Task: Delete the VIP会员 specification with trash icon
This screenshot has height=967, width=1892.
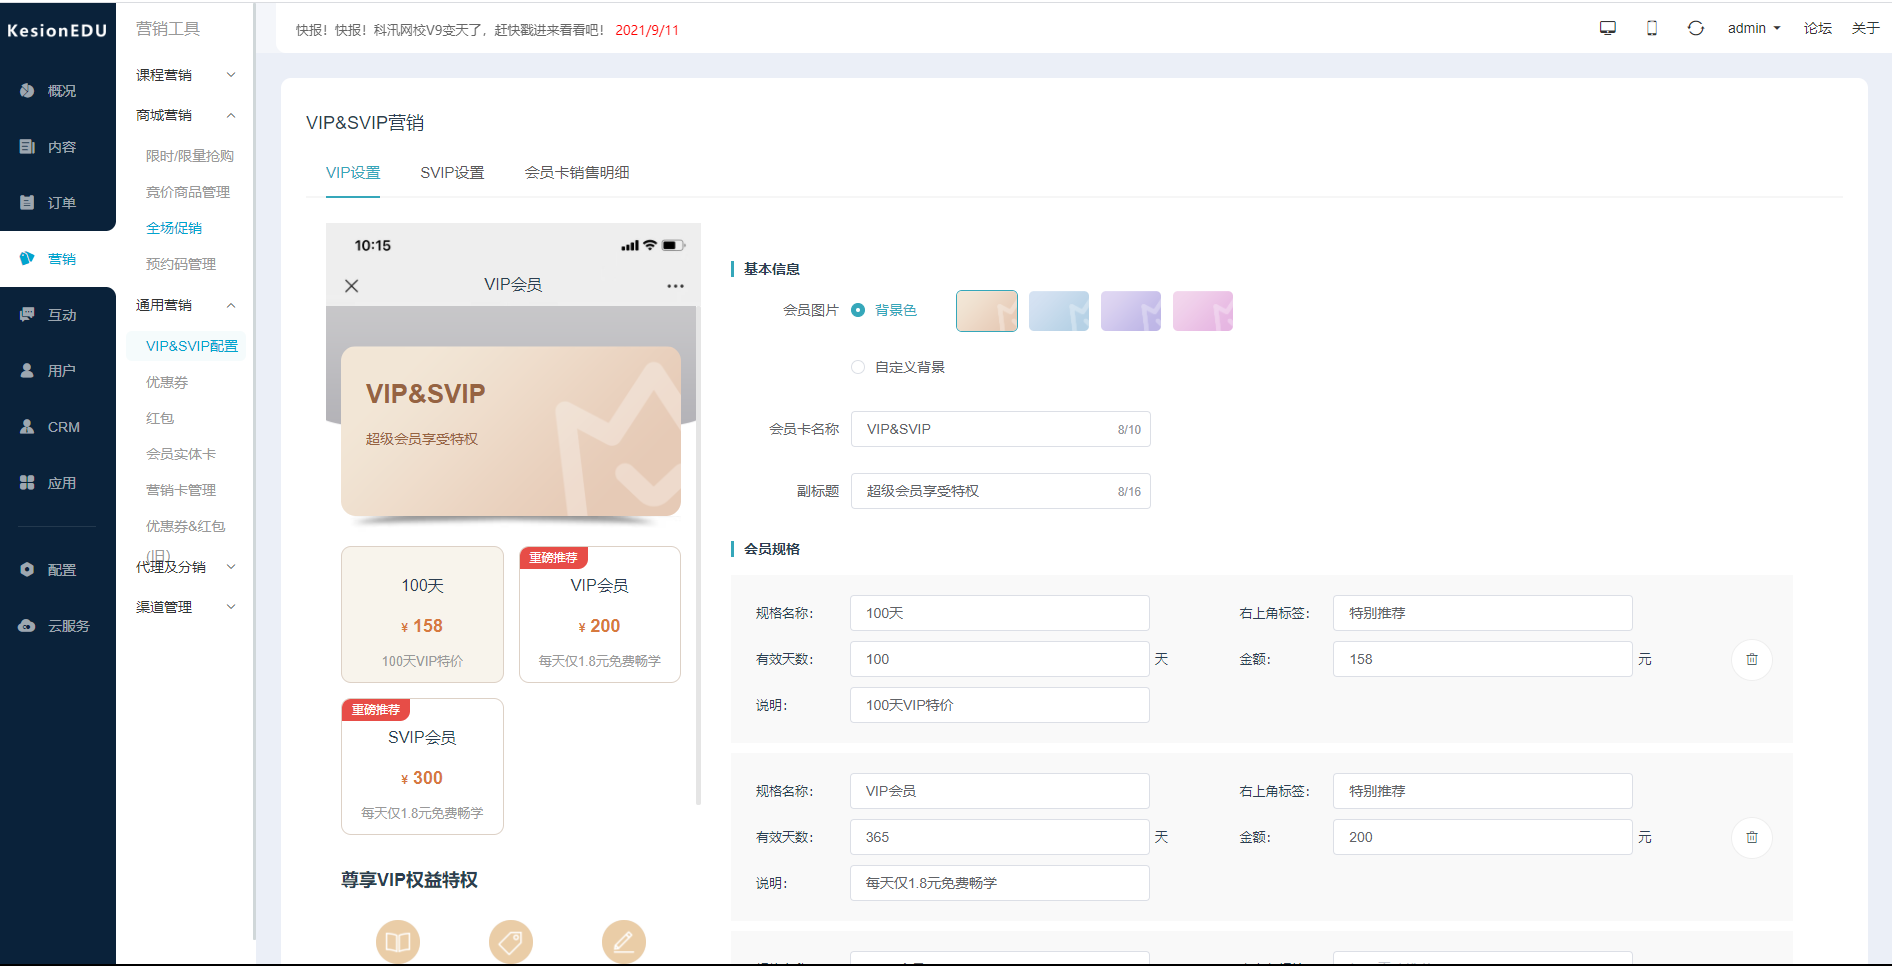Action: coord(1752,838)
